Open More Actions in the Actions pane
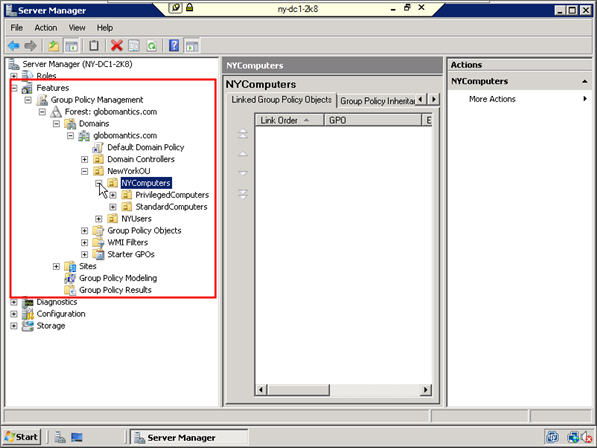597x448 pixels. pos(492,99)
